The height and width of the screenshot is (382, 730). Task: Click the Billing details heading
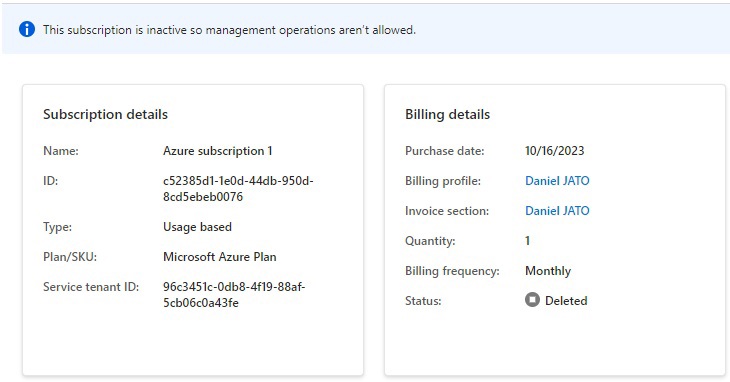[447, 114]
